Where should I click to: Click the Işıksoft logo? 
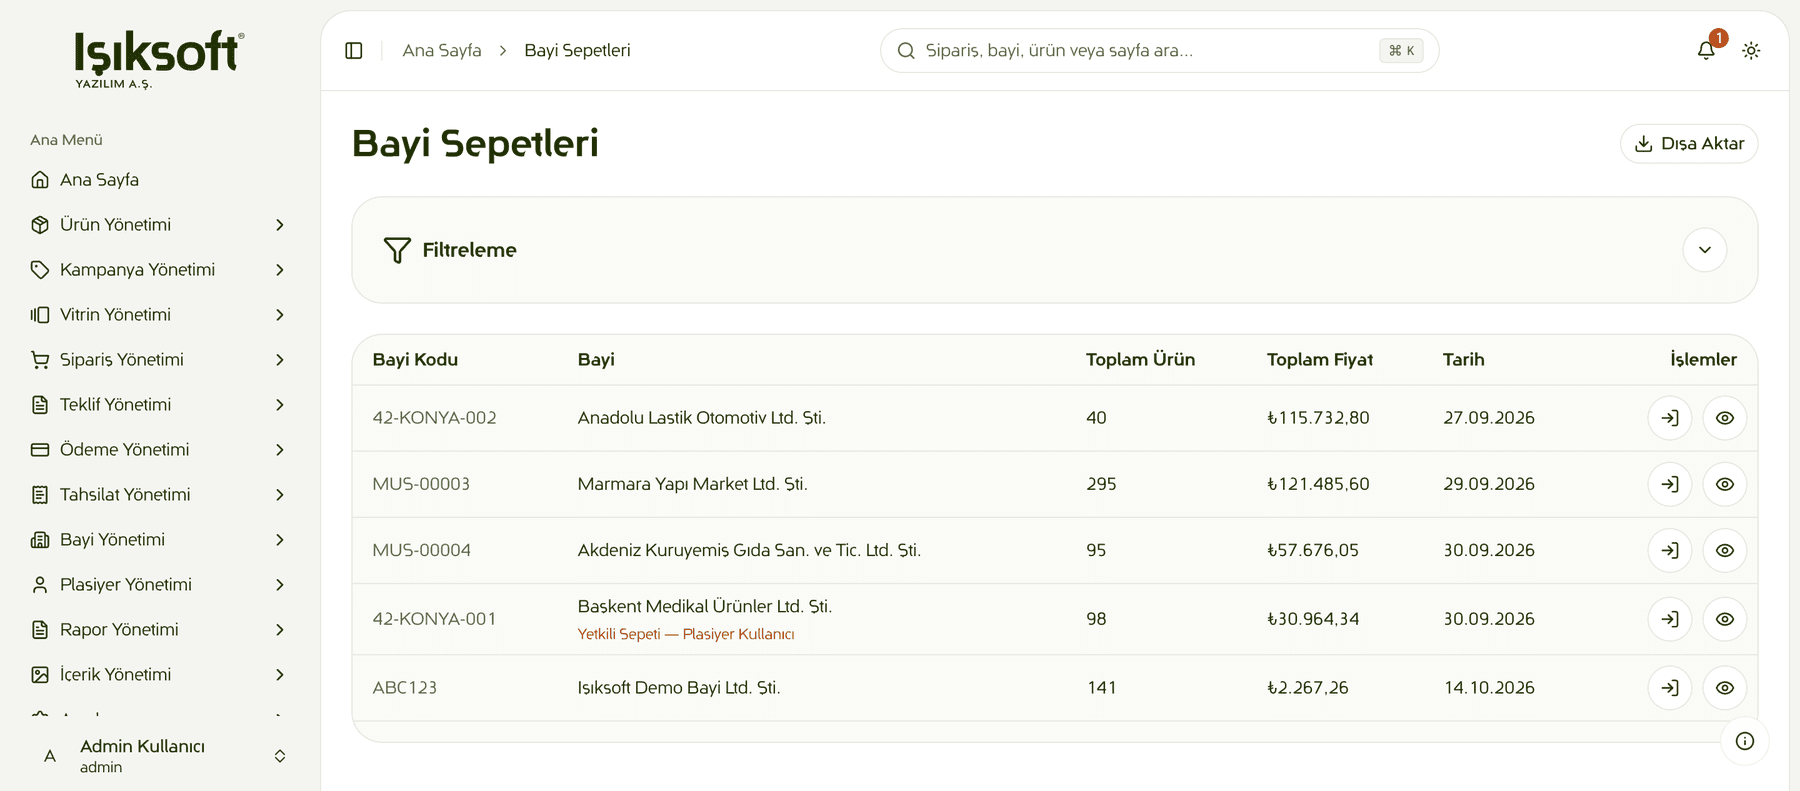159,59
